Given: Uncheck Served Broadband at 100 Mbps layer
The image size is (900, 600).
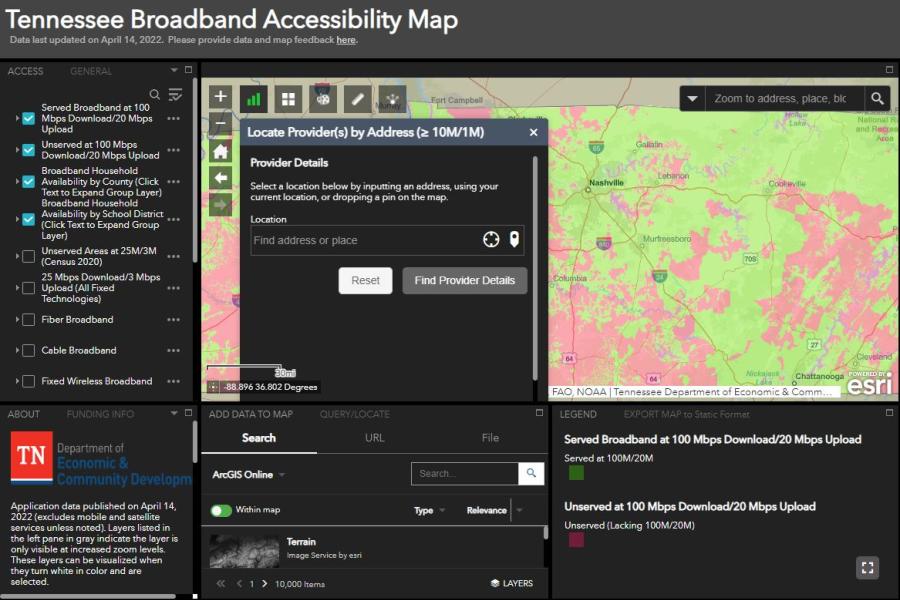Looking at the screenshot, I should tap(29, 118).
